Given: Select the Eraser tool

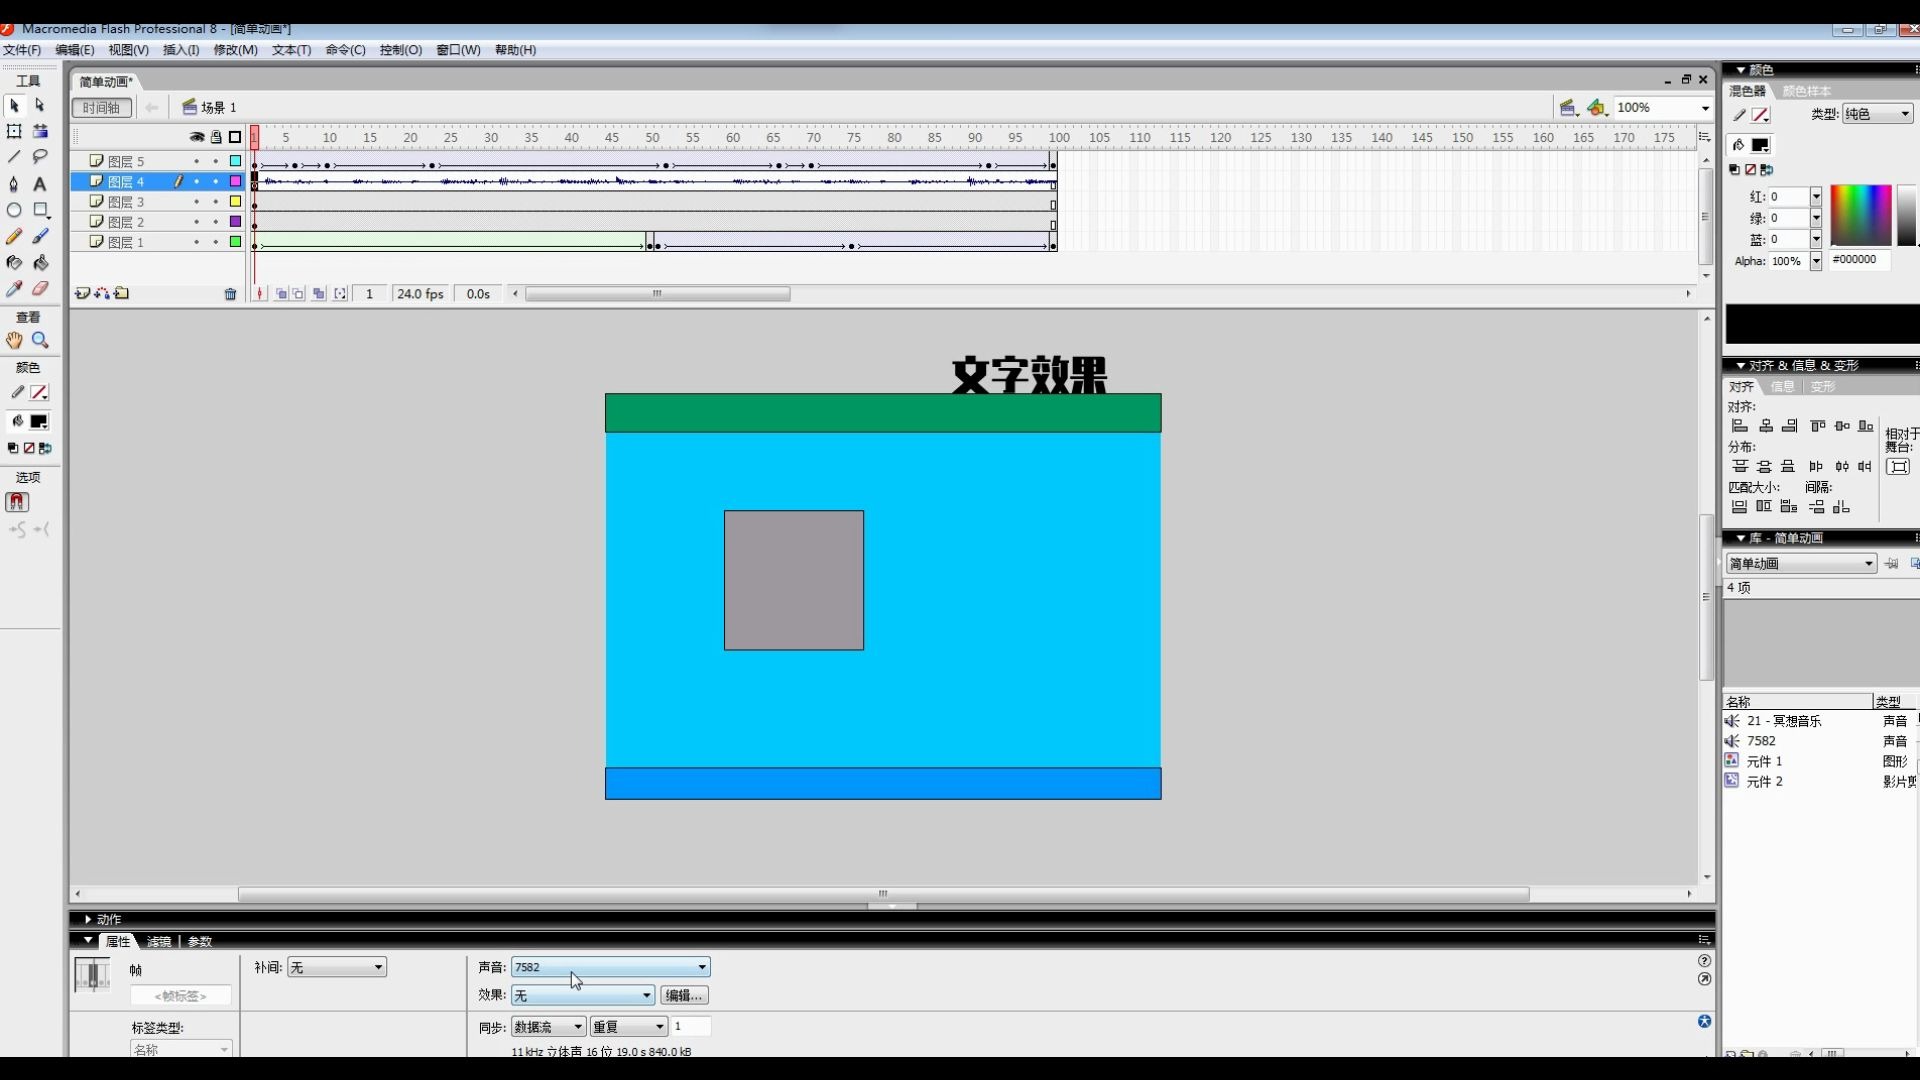Looking at the screenshot, I should (x=40, y=289).
